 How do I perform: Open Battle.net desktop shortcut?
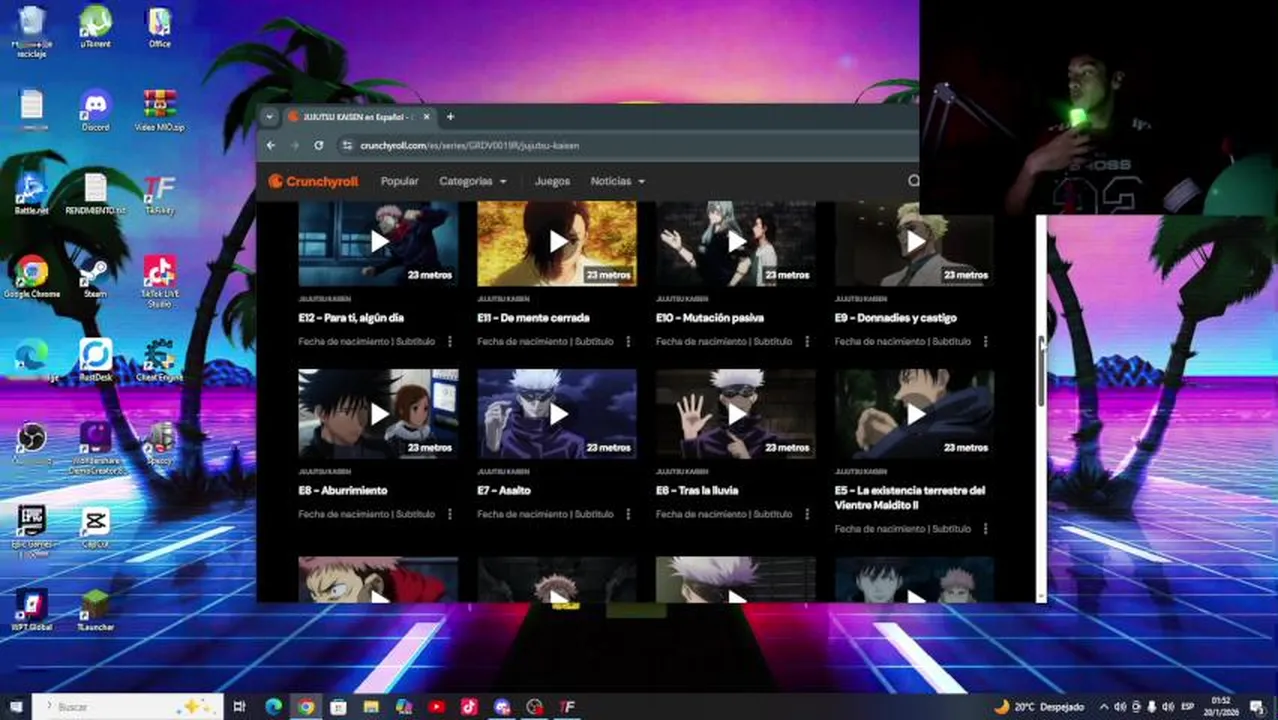31,194
